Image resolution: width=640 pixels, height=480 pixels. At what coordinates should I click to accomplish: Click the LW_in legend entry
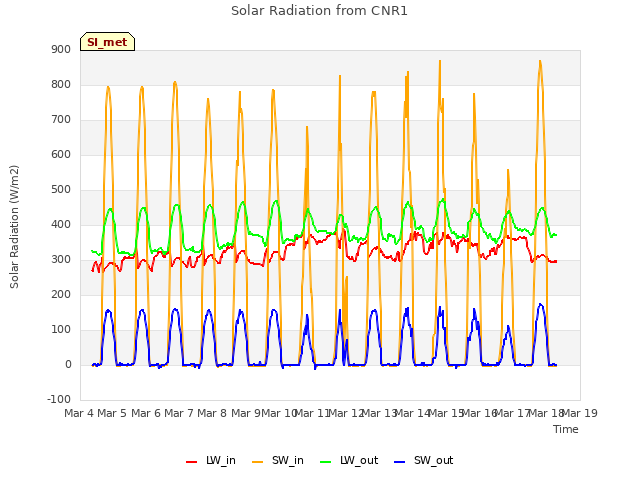pyautogui.click(x=211, y=460)
